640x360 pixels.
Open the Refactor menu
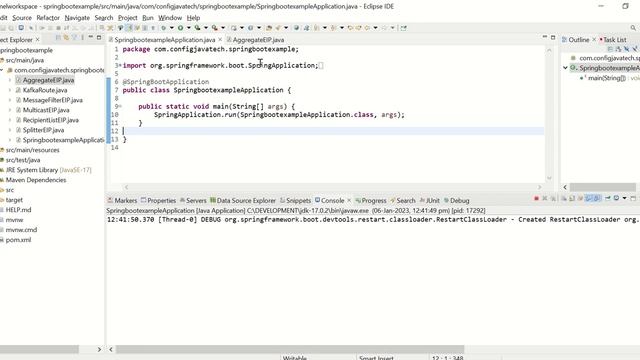(x=48, y=18)
